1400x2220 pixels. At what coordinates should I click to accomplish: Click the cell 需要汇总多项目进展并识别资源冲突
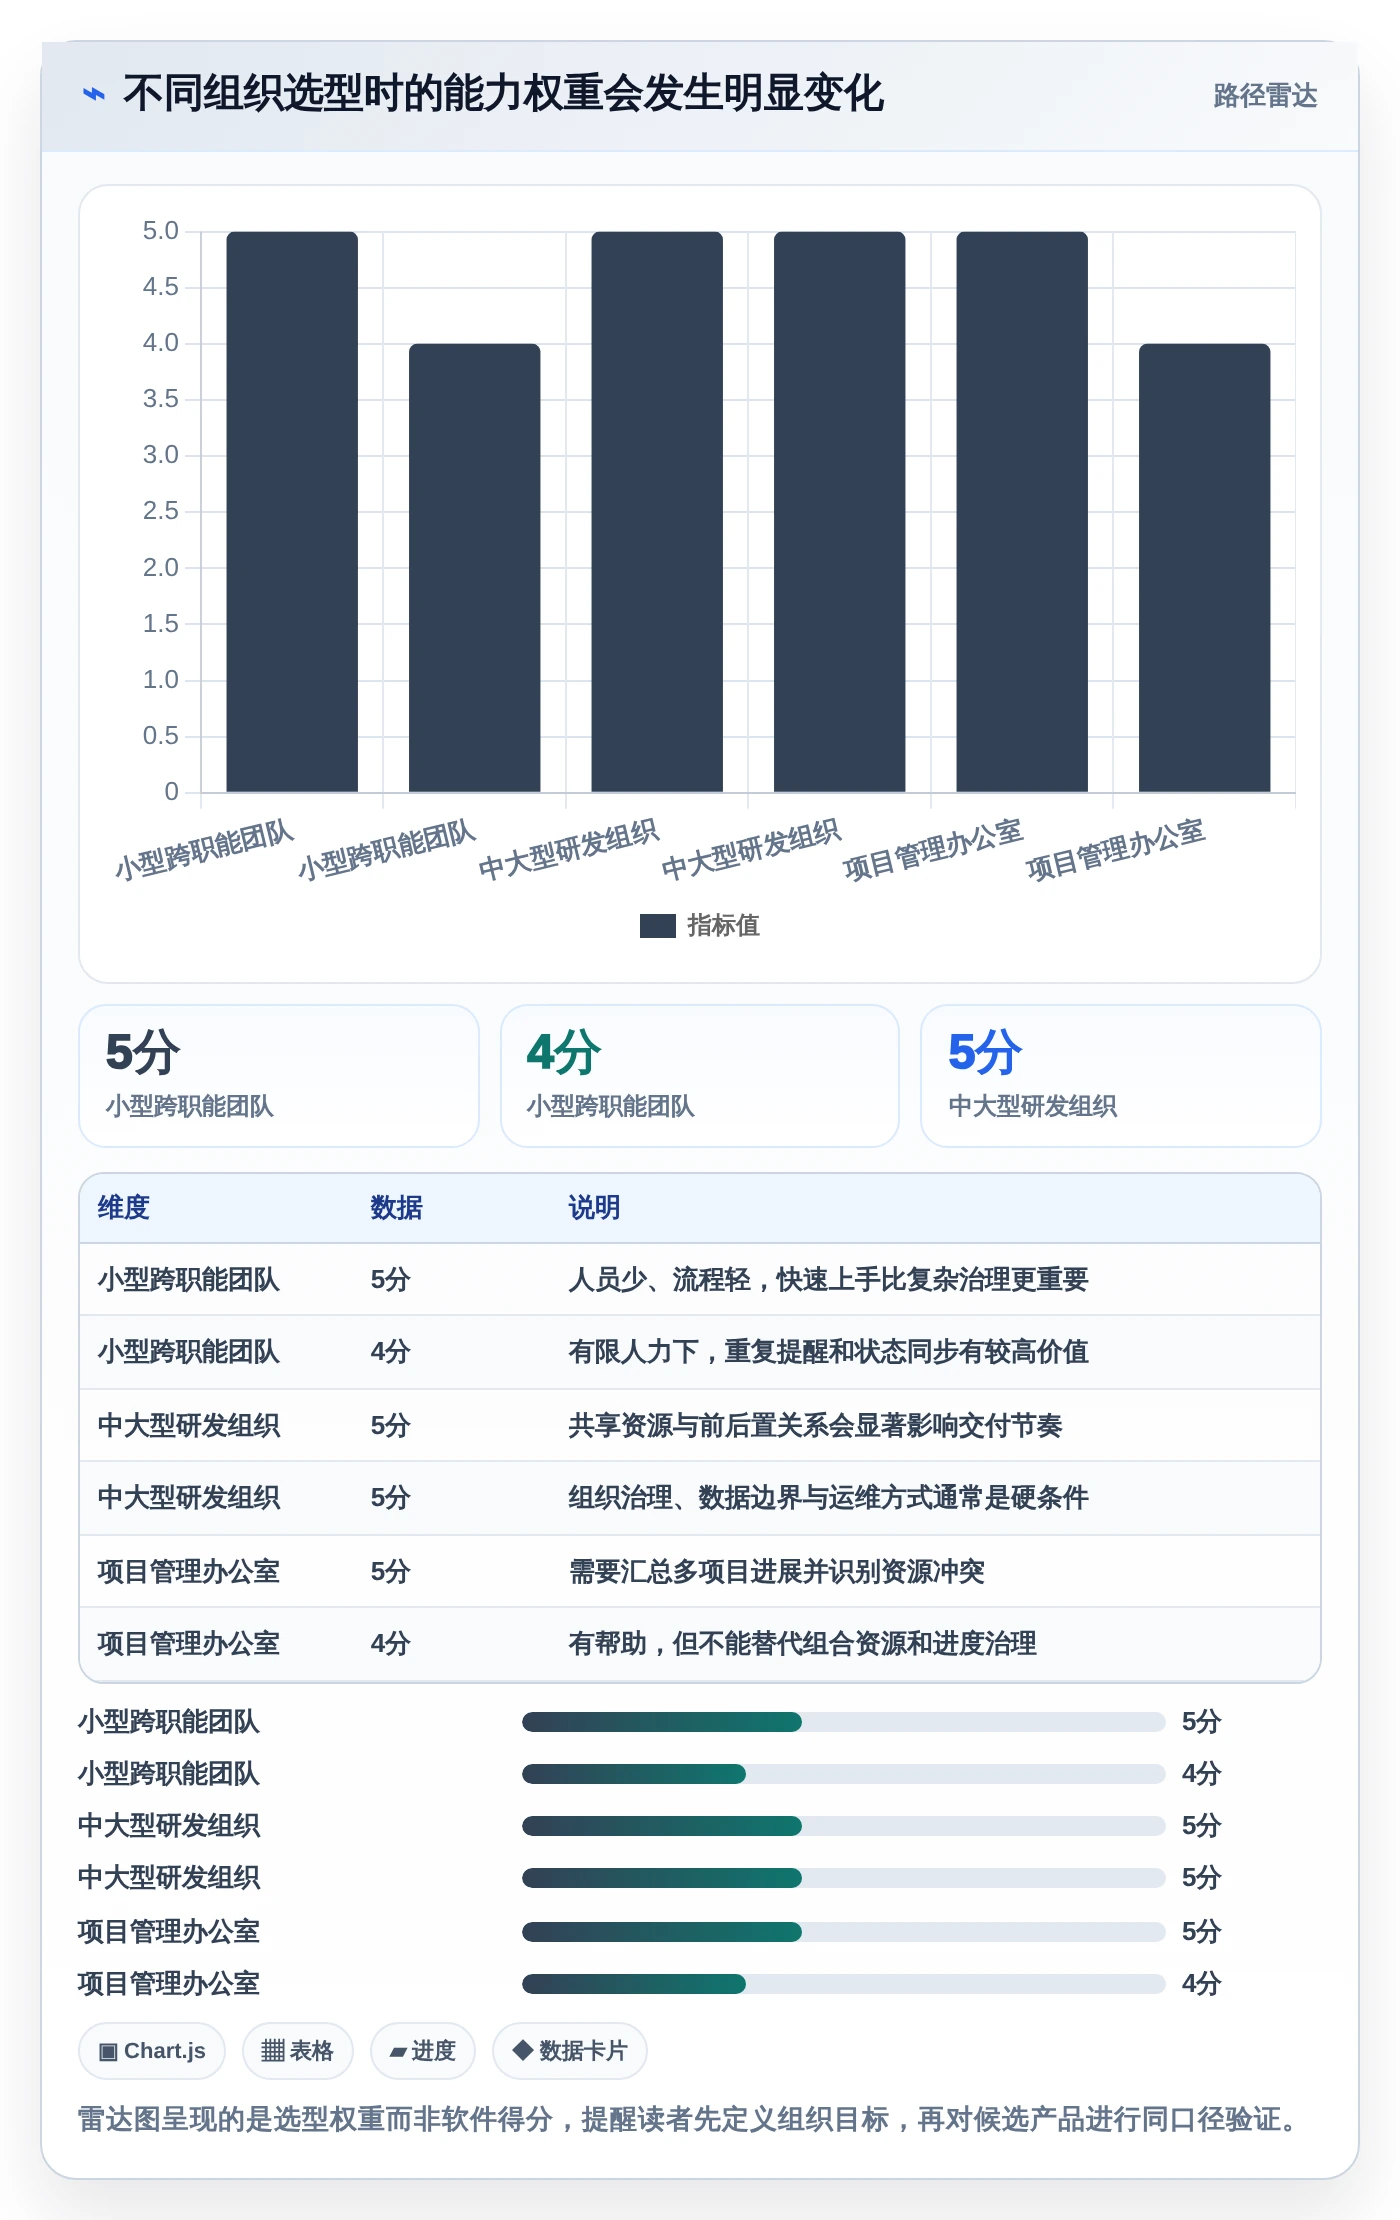(x=776, y=1572)
